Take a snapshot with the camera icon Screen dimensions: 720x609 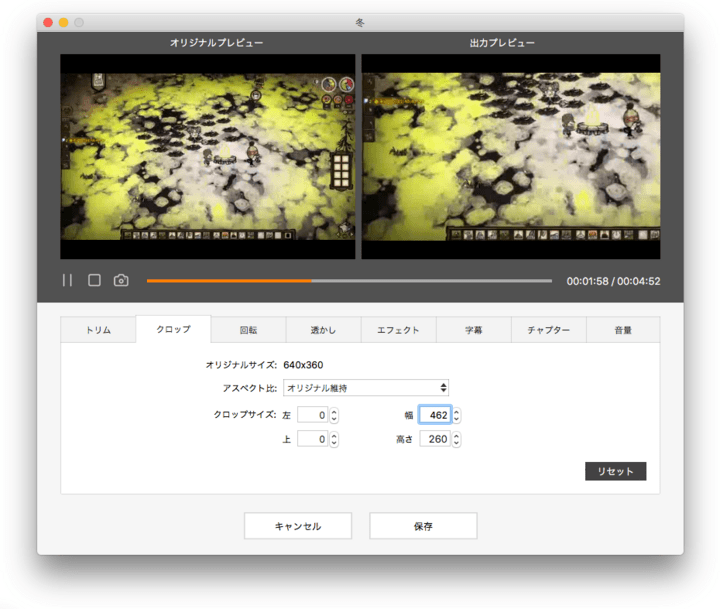[121, 281]
